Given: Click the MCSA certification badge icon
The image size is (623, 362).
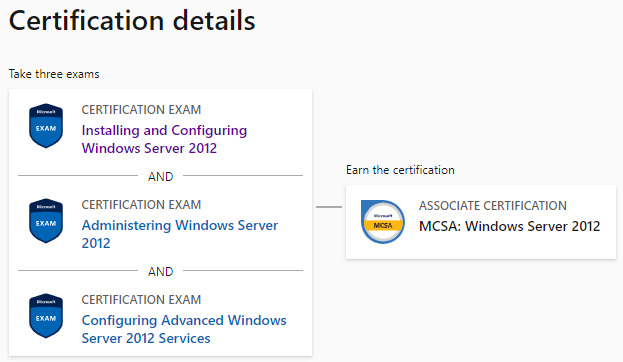Looking at the screenshot, I should click(x=383, y=222).
